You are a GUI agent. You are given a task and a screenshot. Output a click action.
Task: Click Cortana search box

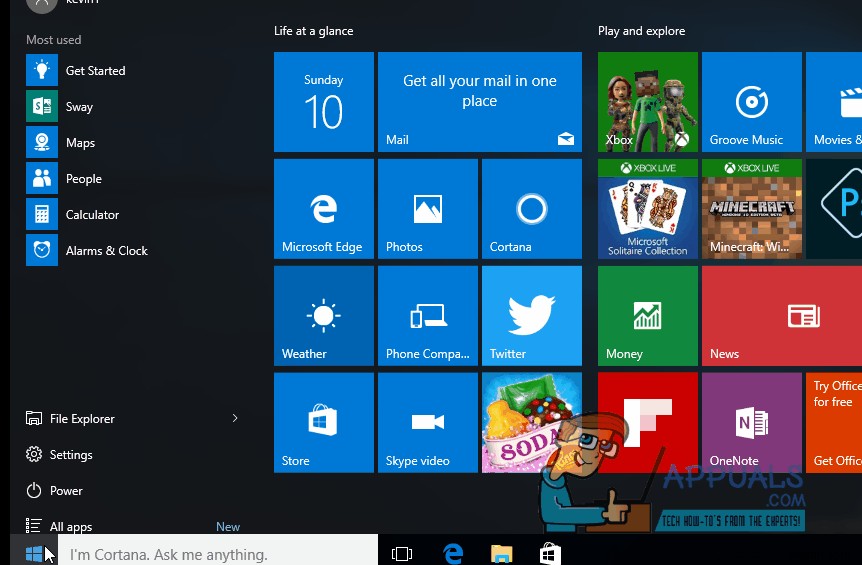tap(218, 551)
